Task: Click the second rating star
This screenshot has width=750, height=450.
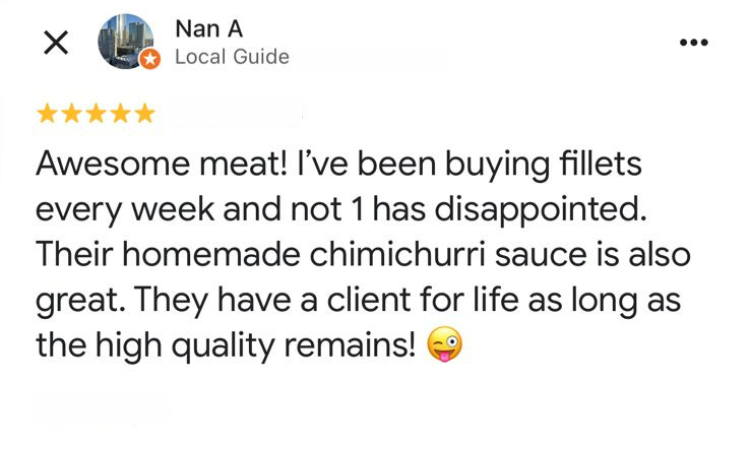Action: pyautogui.click(x=71, y=113)
